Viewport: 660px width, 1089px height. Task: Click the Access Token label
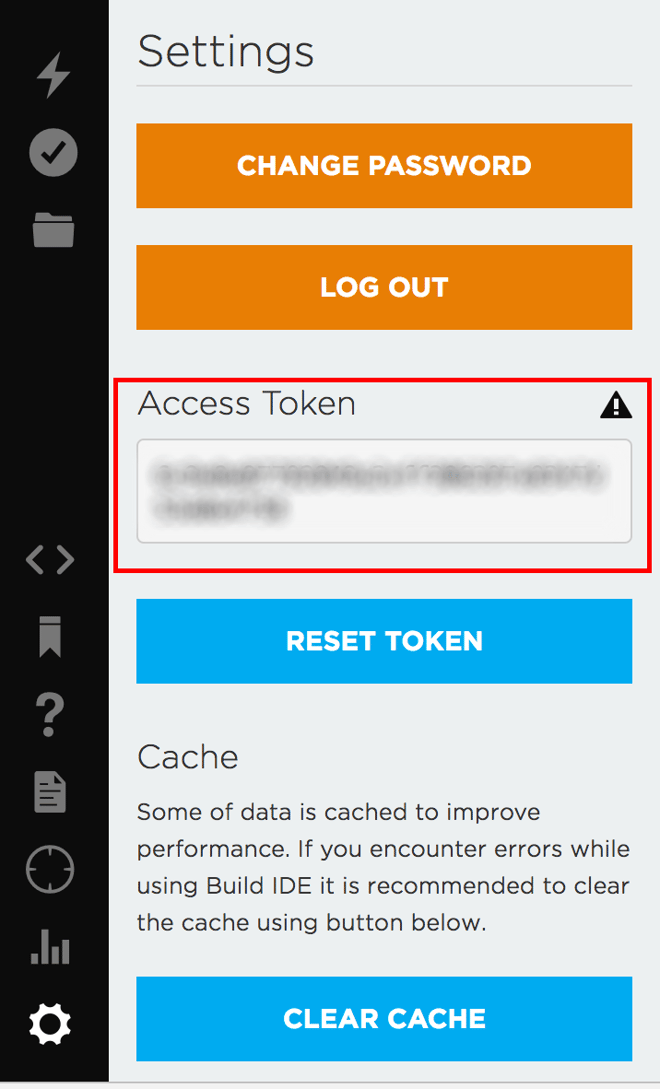point(247,404)
